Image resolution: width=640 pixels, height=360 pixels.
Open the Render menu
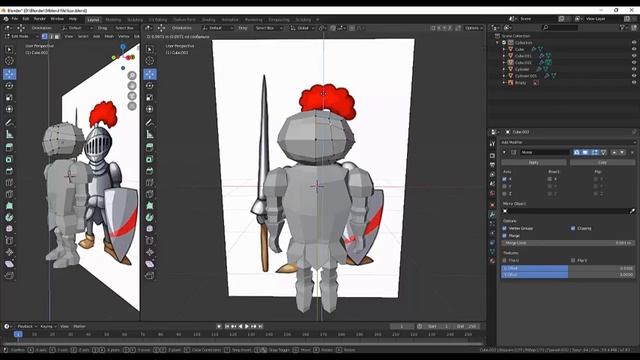click(40, 19)
